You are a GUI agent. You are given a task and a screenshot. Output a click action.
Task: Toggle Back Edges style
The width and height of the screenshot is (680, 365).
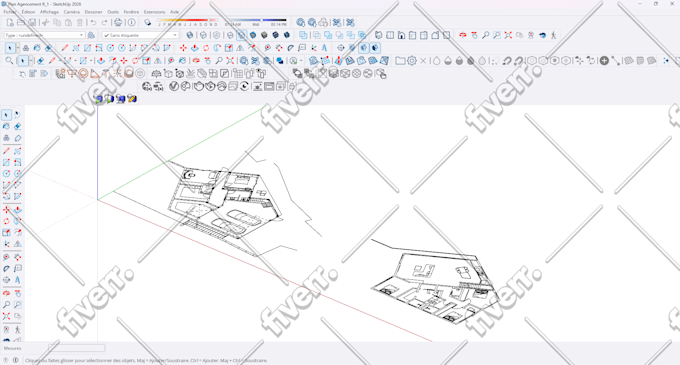point(203,35)
